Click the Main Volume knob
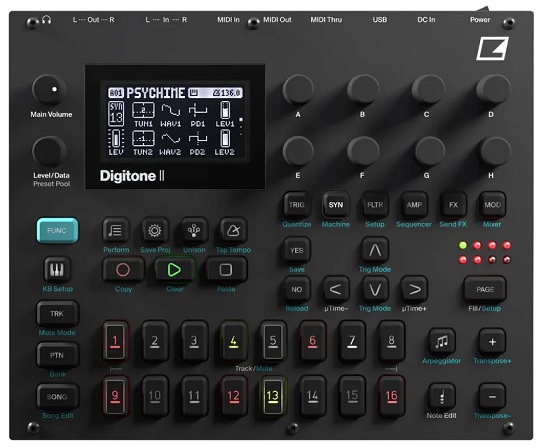Image resolution: width=540 pixels, height=448 pixels. (49, 90)
